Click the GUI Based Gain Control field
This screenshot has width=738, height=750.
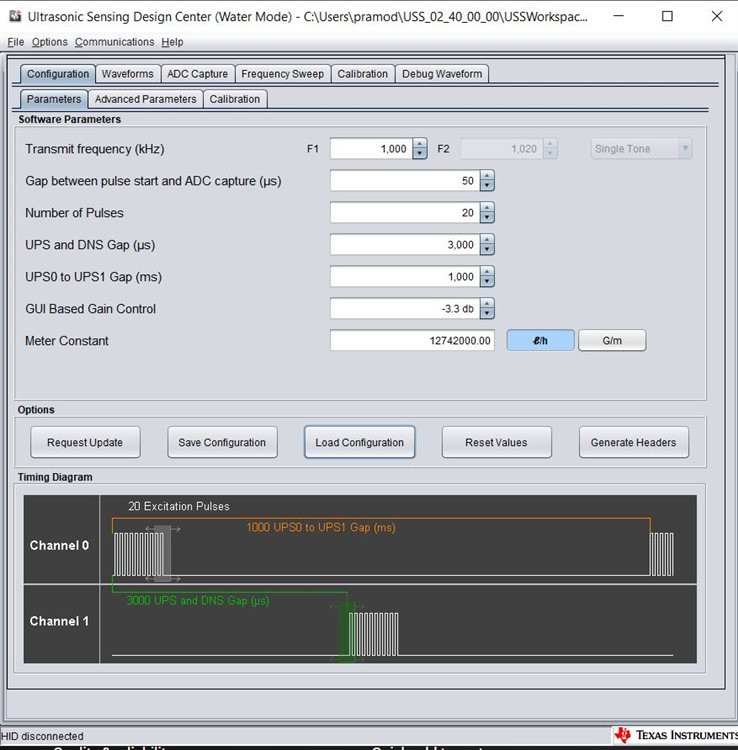(405, 309)
